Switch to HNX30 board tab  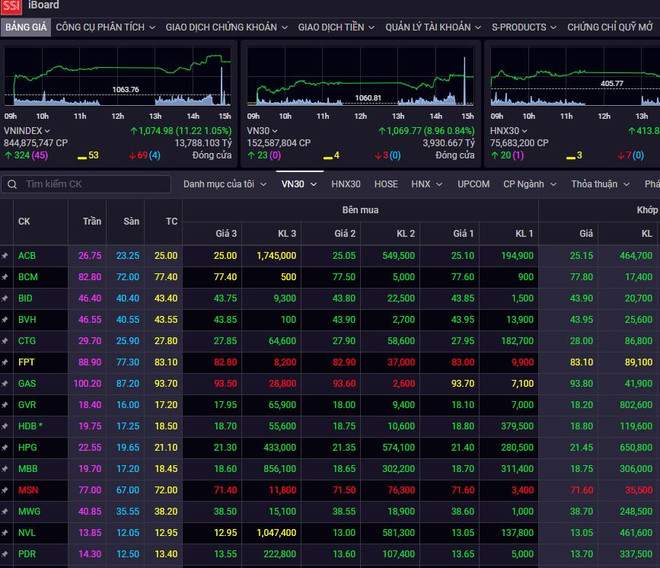point(346,184)
